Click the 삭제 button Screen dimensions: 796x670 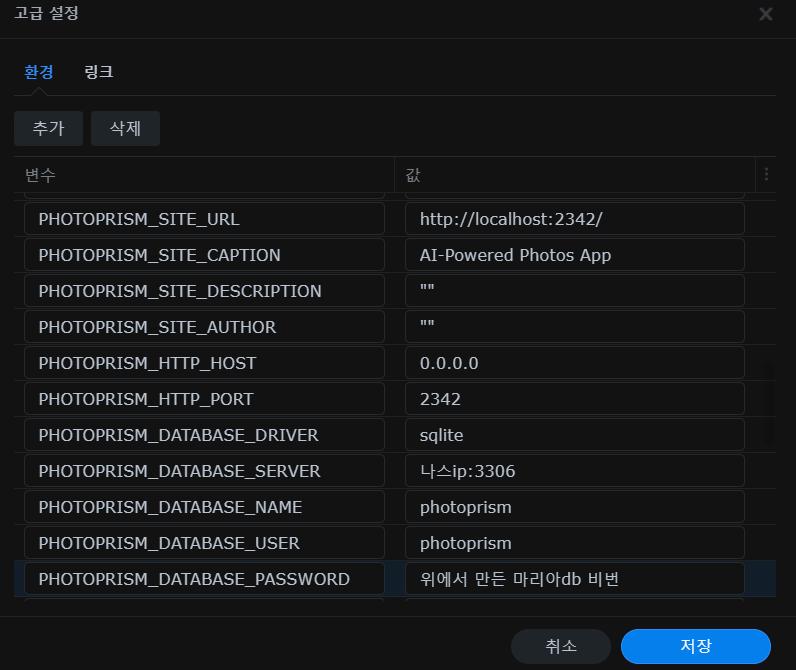click(125, 128)
